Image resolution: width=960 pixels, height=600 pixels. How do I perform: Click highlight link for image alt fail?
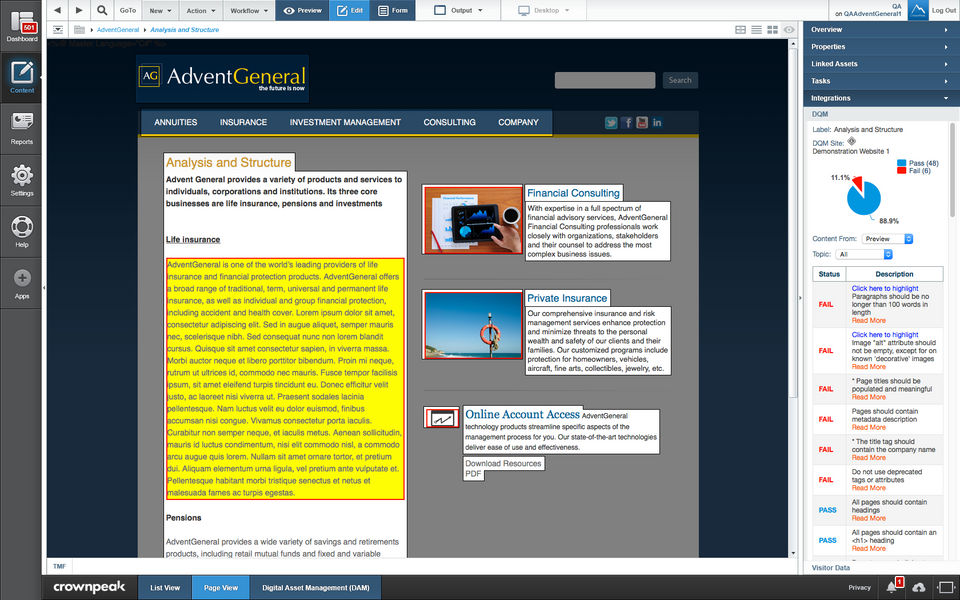pos(885,335)
